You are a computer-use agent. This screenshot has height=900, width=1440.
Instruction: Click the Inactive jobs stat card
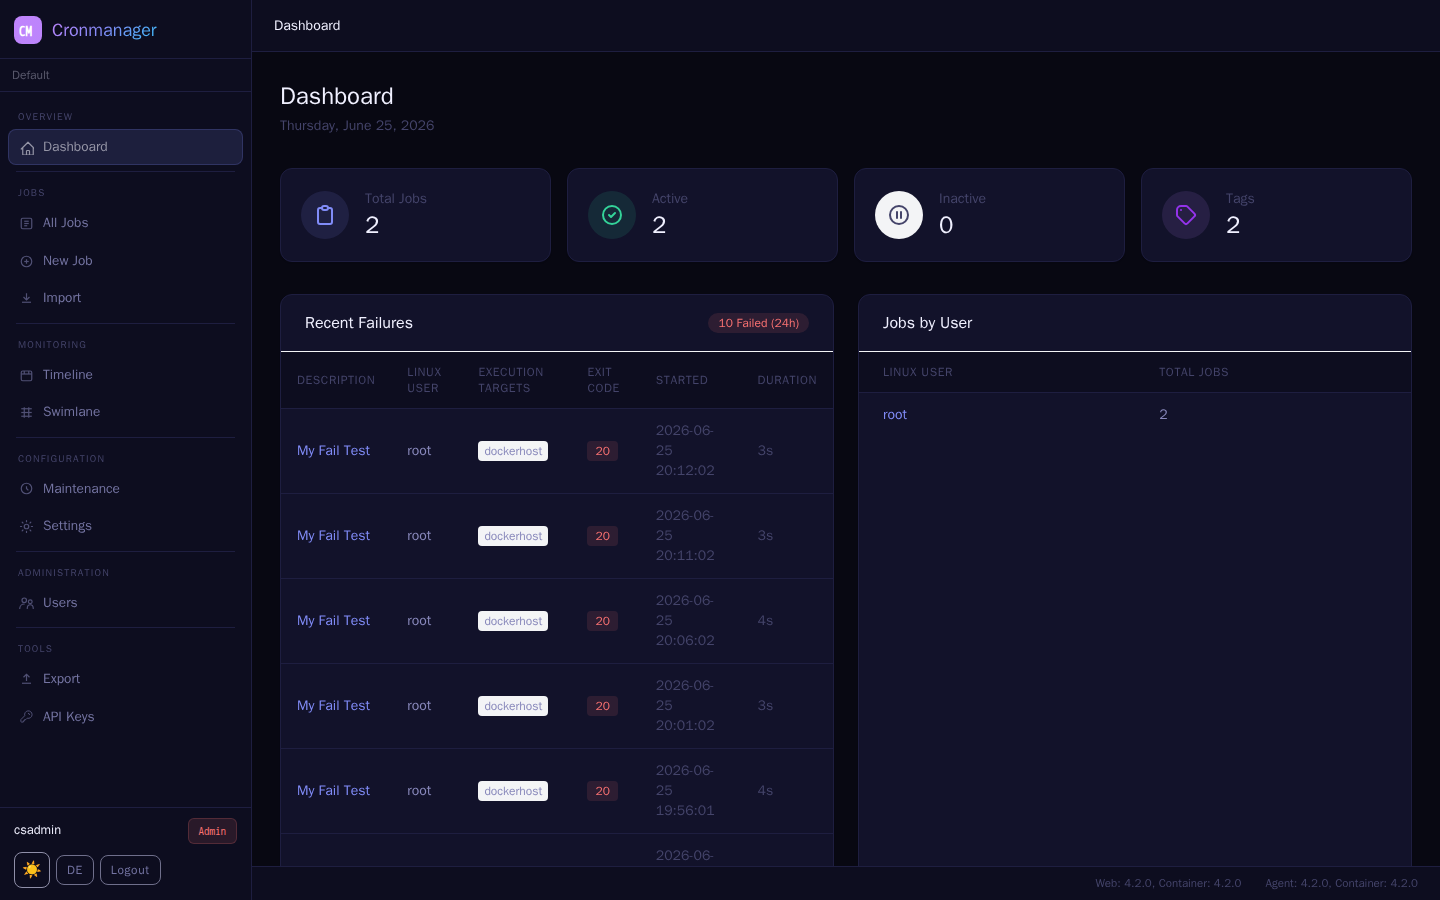[989, 215]
